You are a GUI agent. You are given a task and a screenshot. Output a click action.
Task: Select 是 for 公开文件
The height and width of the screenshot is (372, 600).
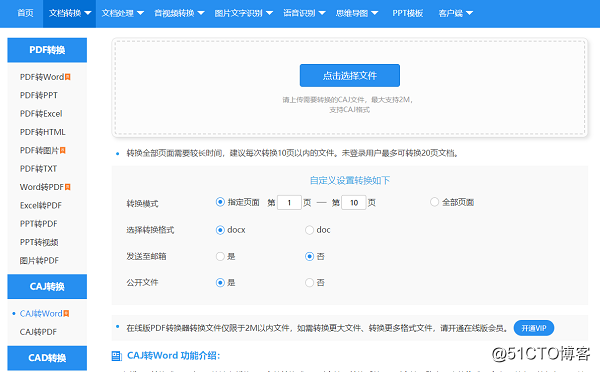[220, 282]
